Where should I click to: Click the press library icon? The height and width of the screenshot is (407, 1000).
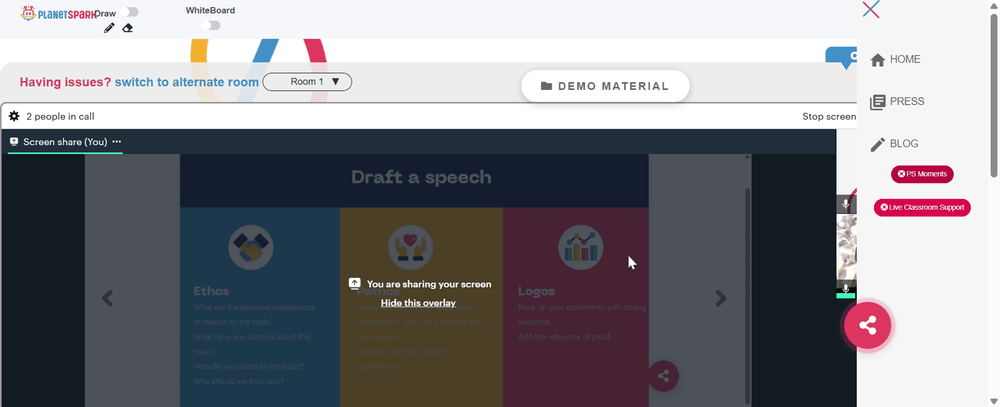point(878,102)
